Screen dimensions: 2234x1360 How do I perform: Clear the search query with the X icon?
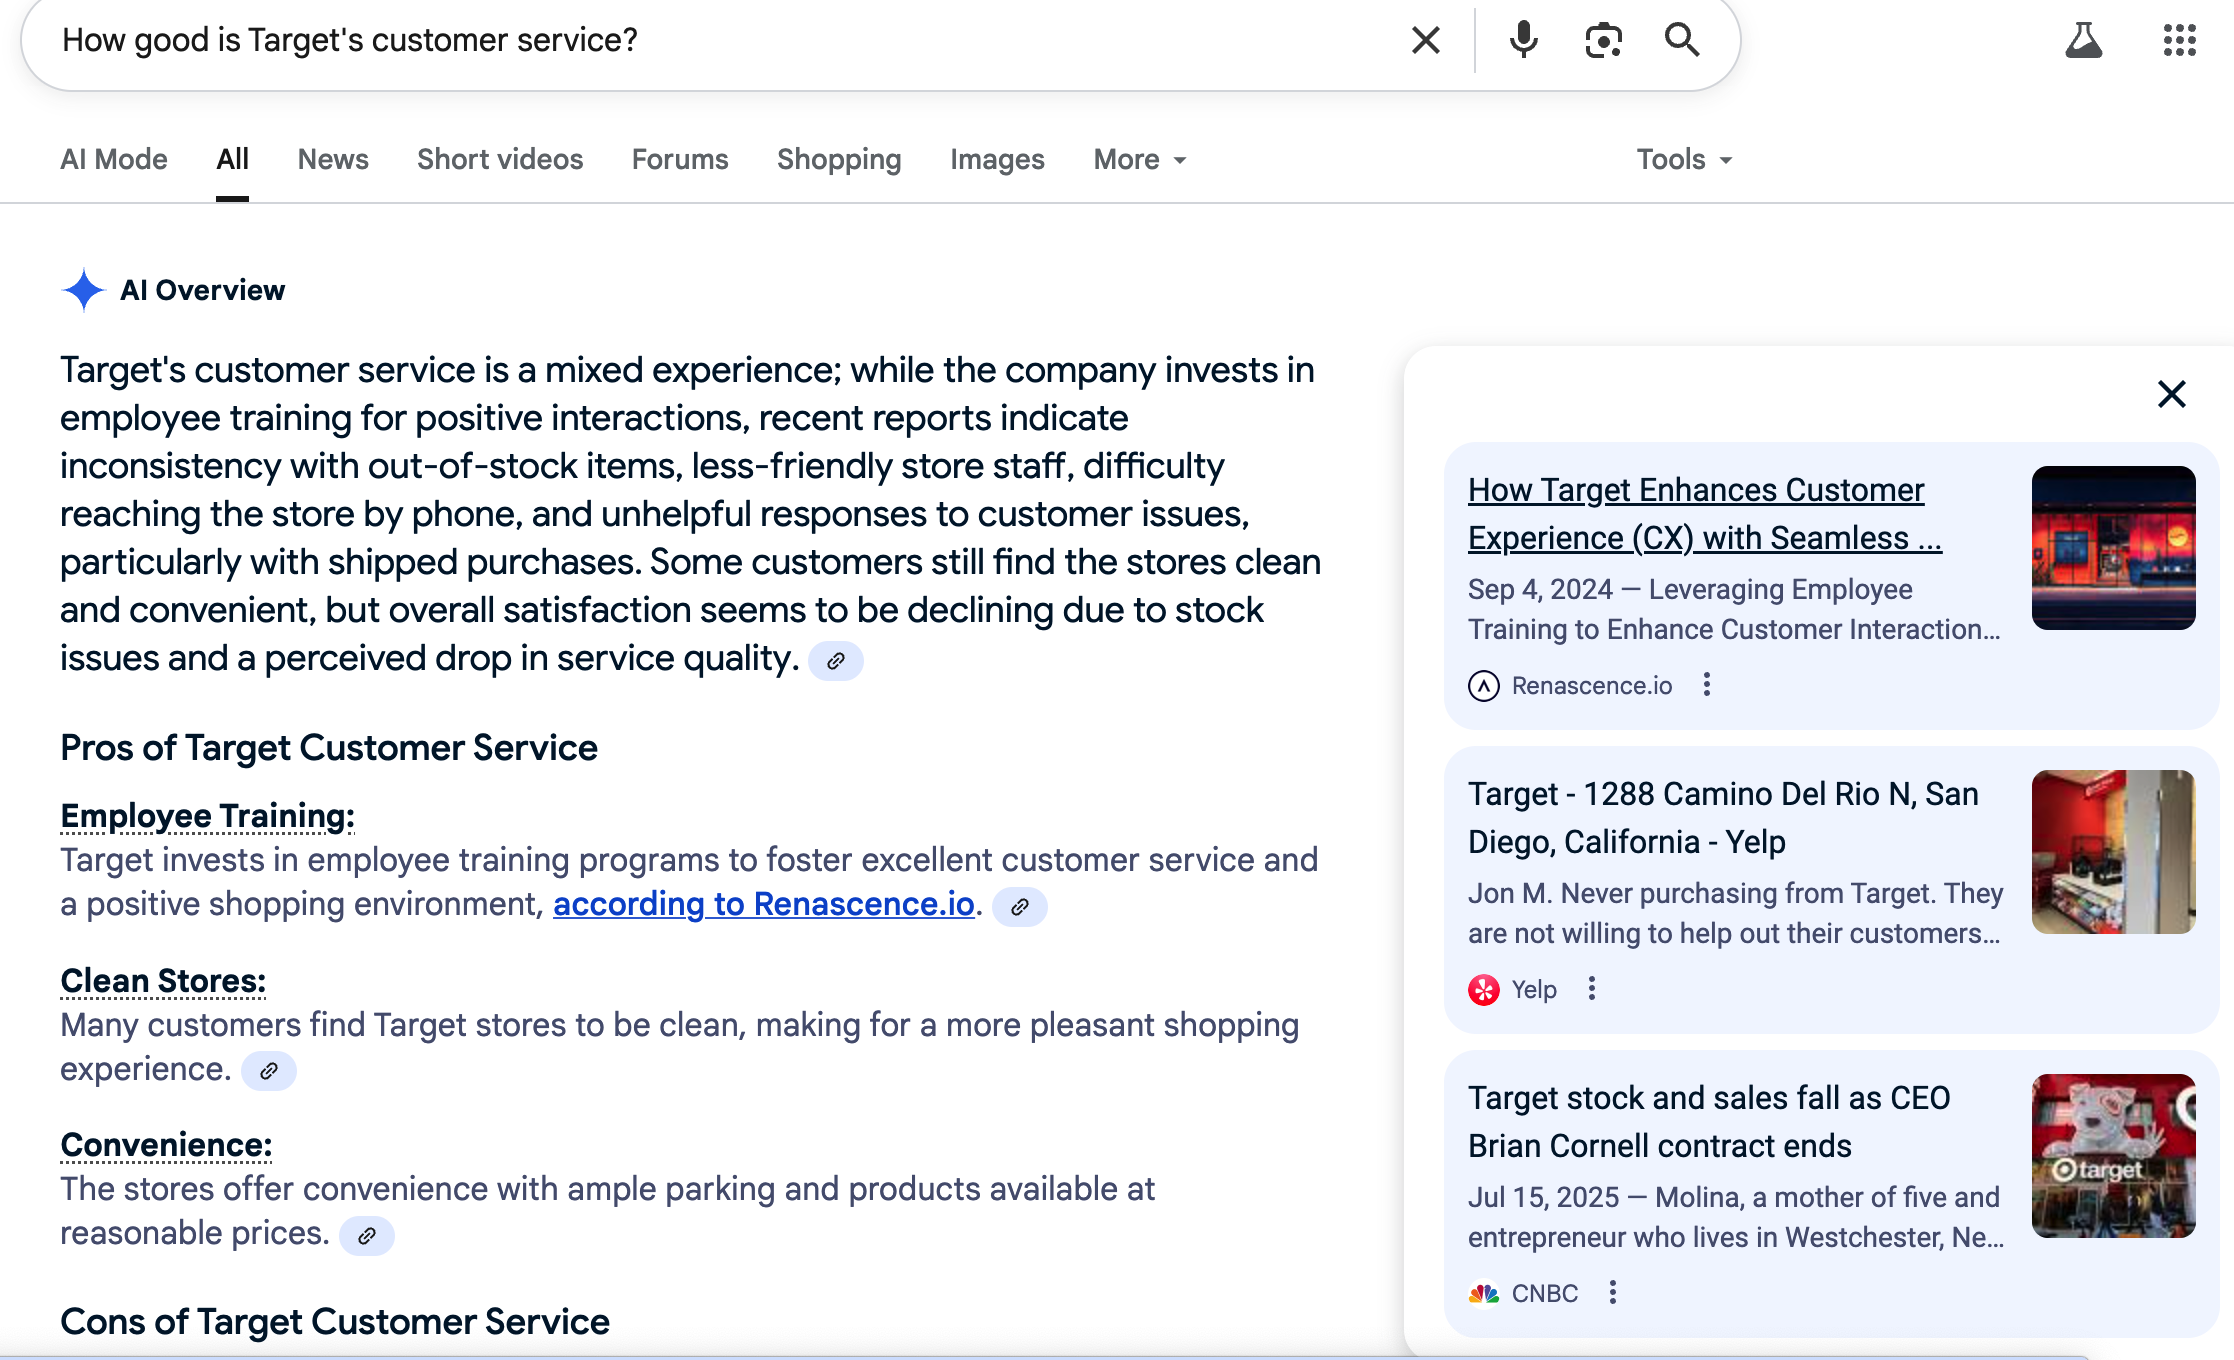coord(1425,41)
